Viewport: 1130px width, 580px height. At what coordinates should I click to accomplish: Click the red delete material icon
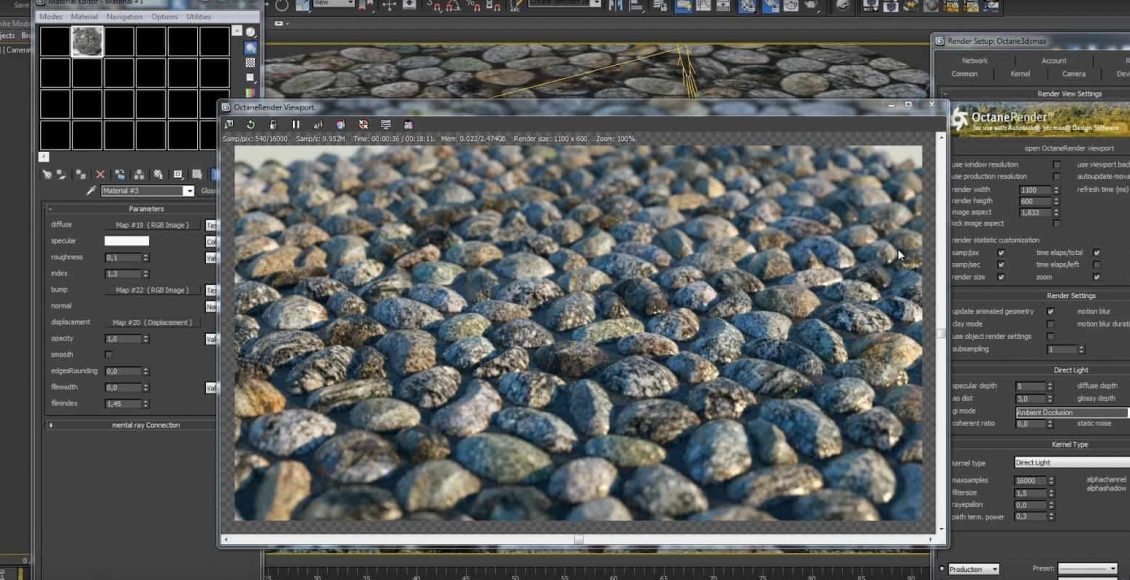pos(100,174)
